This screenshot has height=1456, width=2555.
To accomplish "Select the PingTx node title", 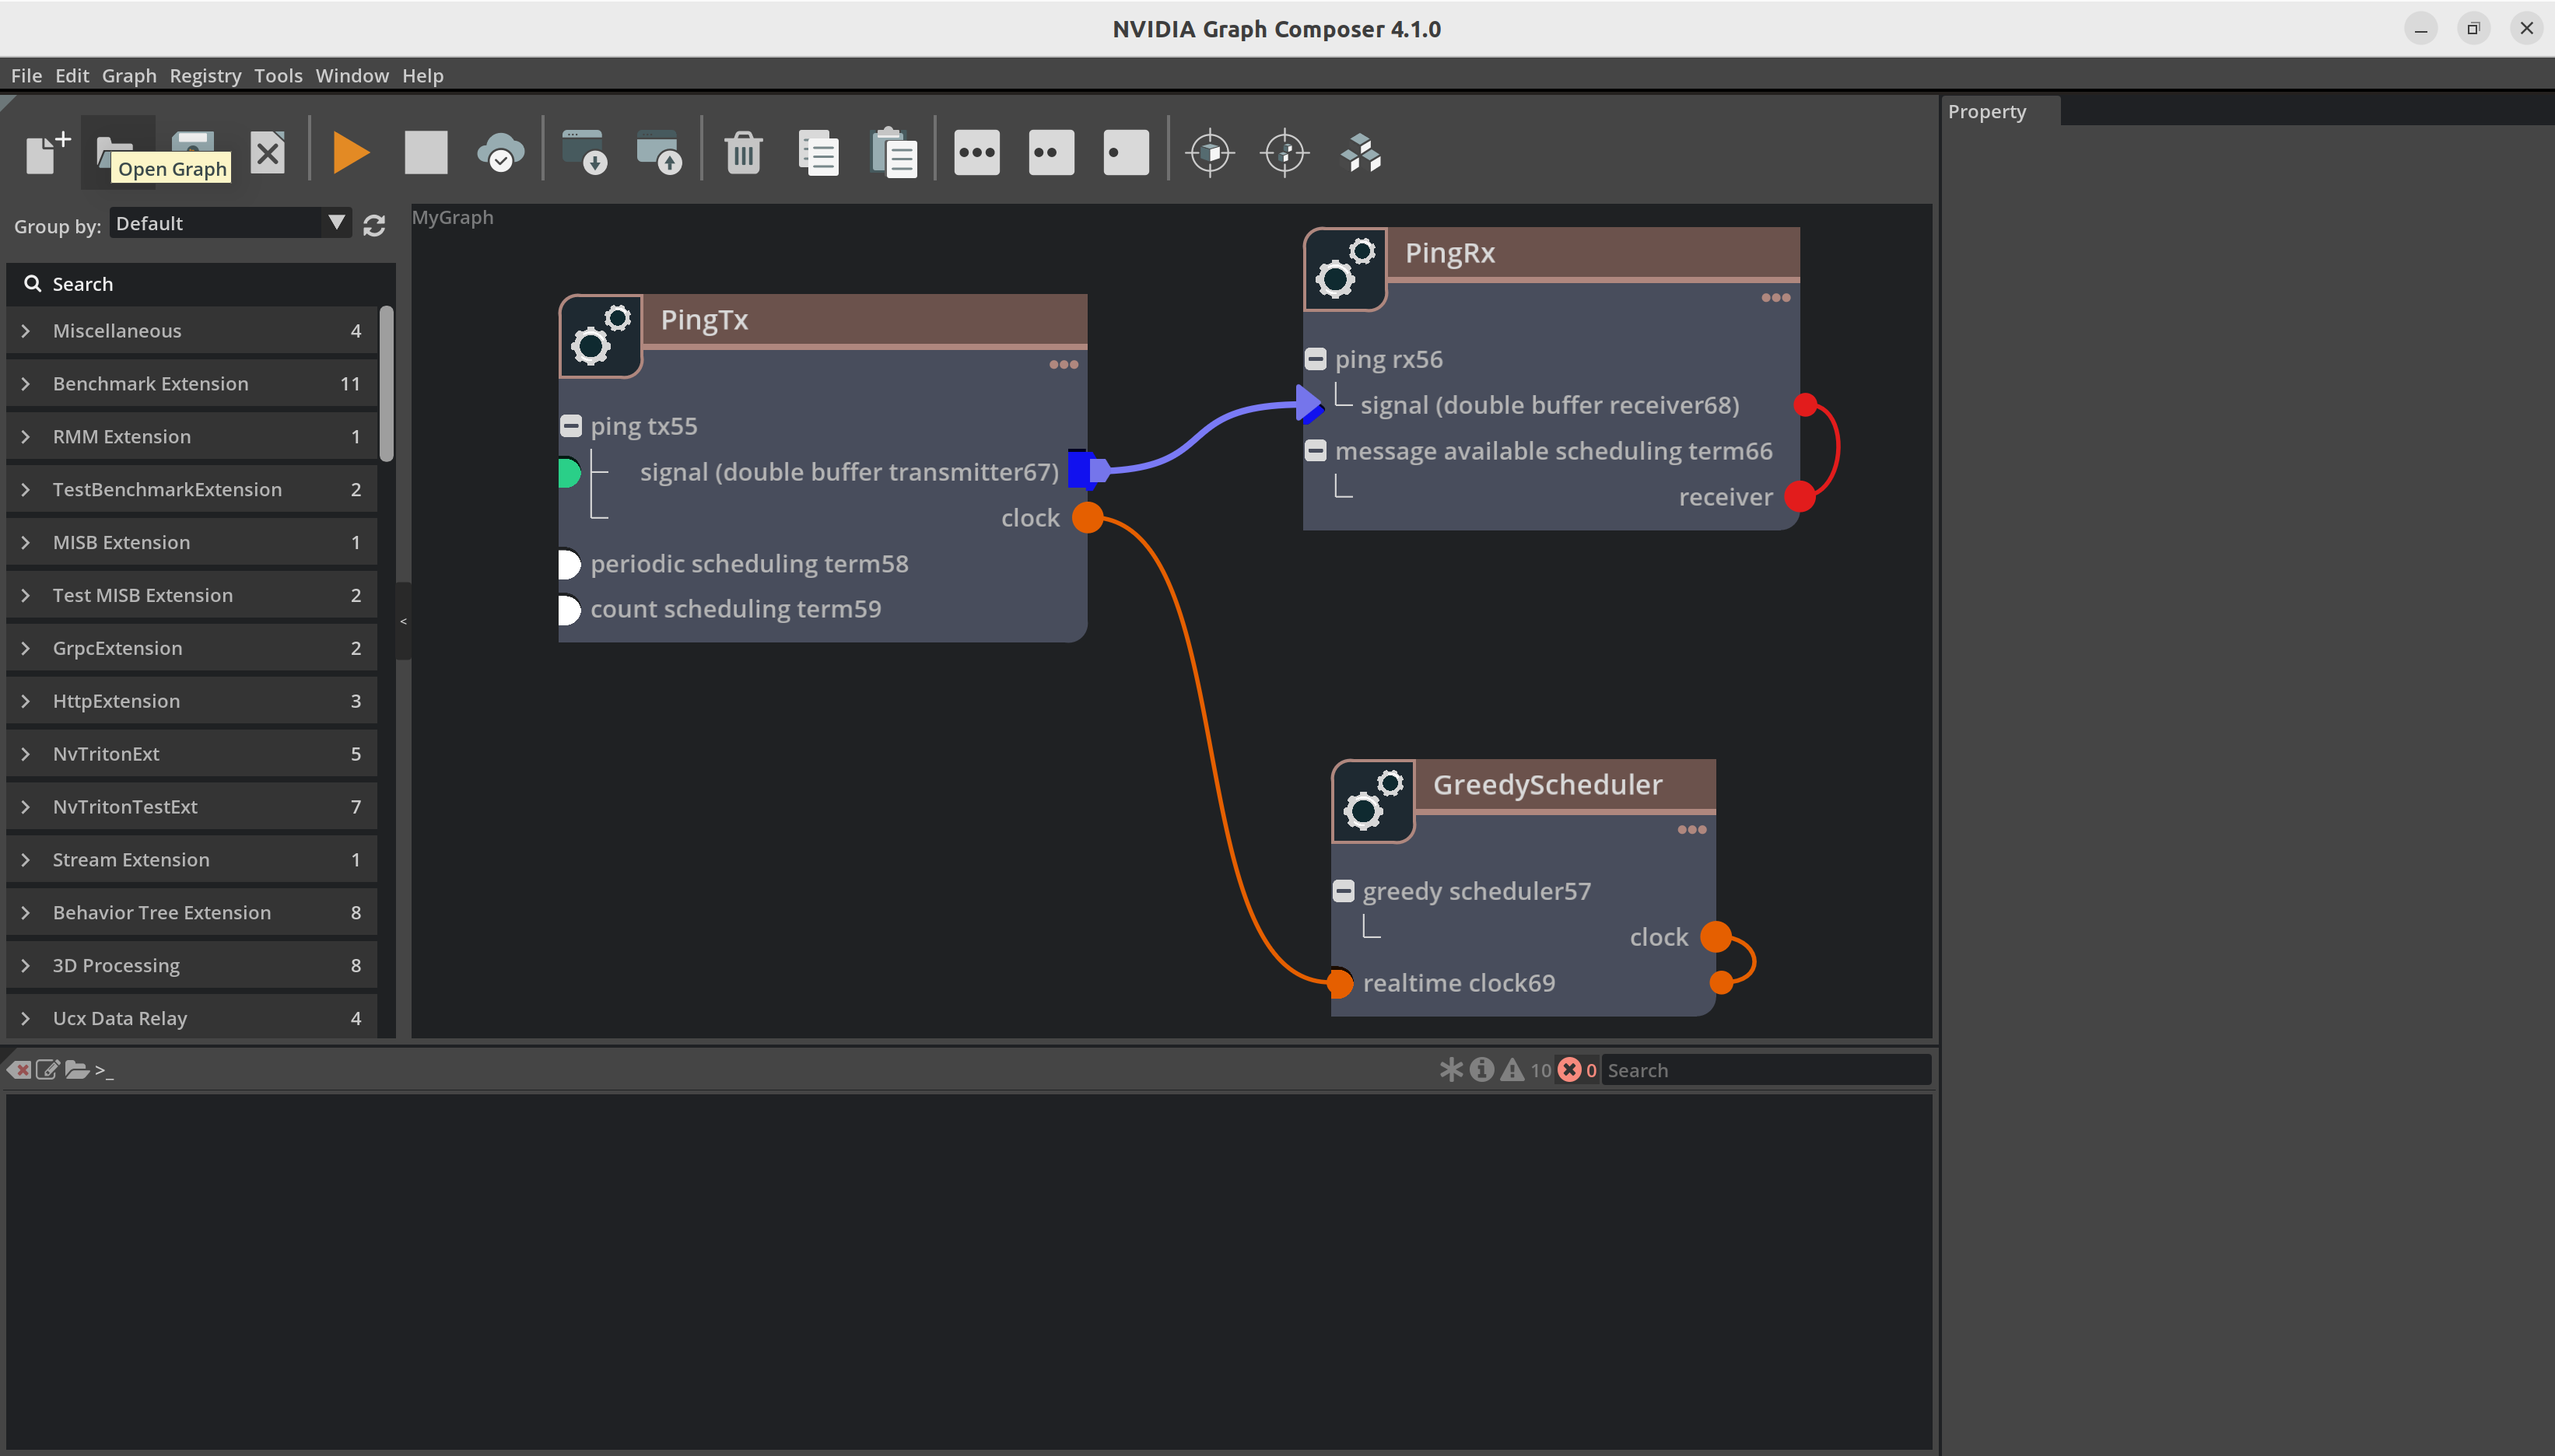I will pyautogui.click(x=704, y=320).
